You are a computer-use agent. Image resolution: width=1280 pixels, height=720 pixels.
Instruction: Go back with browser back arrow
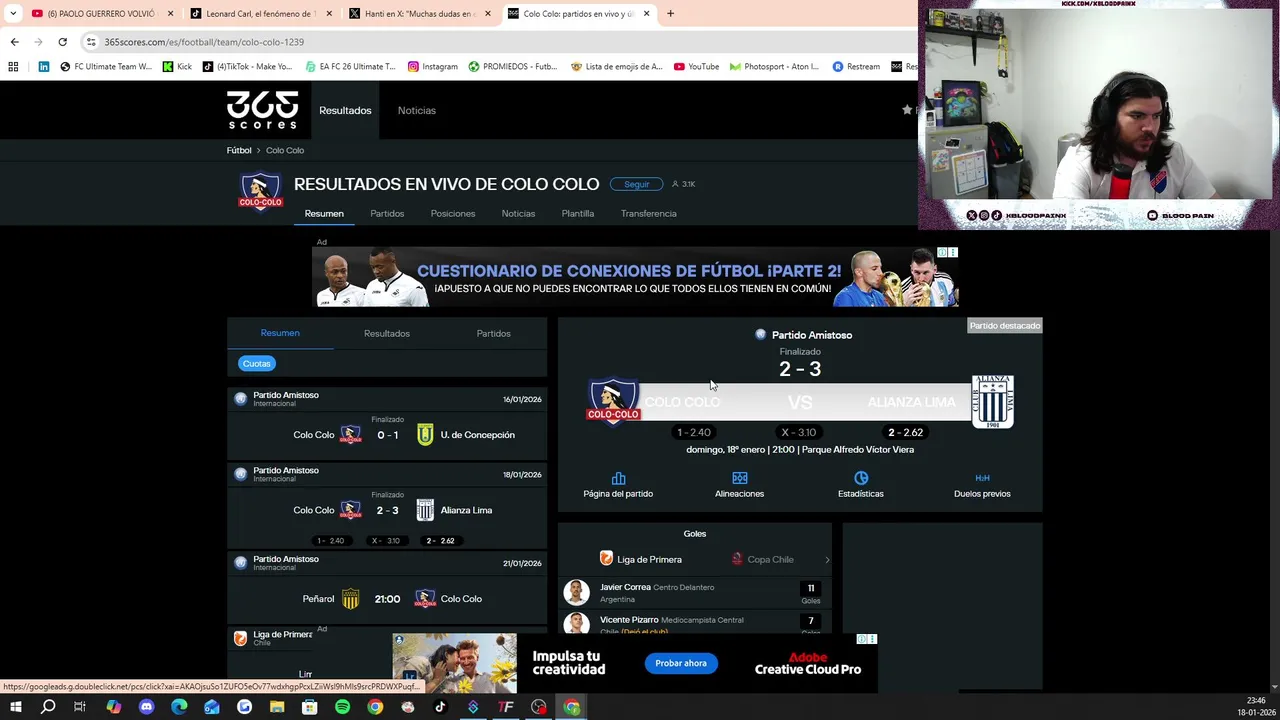(14, 42)
